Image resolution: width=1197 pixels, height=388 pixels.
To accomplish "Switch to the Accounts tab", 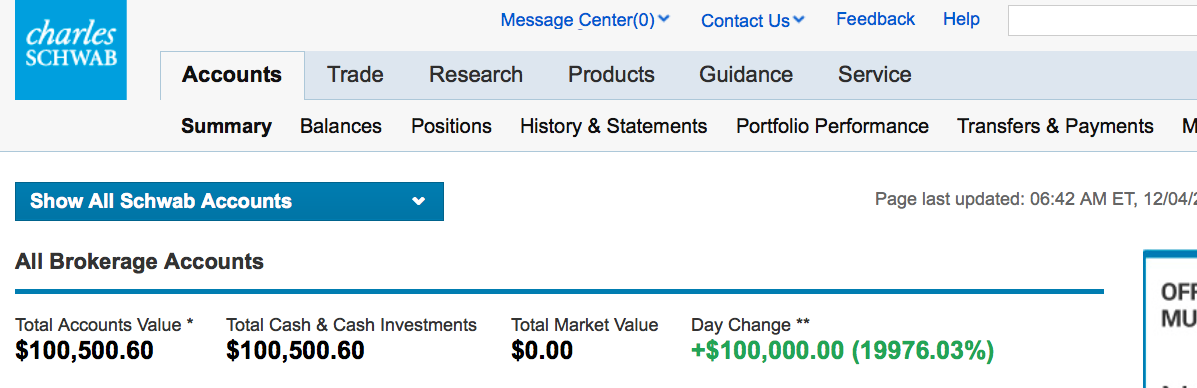I will pos(232,75).
